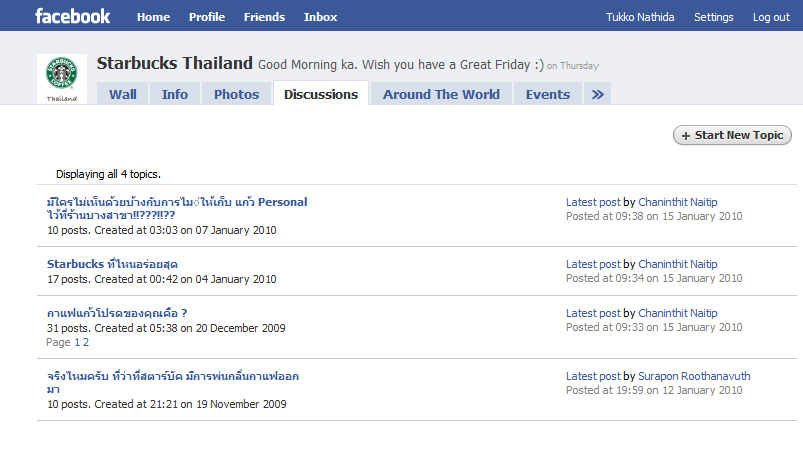Open the 'Starbucks ที่ไหนอร่อยสุด' topic

pyautogui.click(x=112, y=264)
